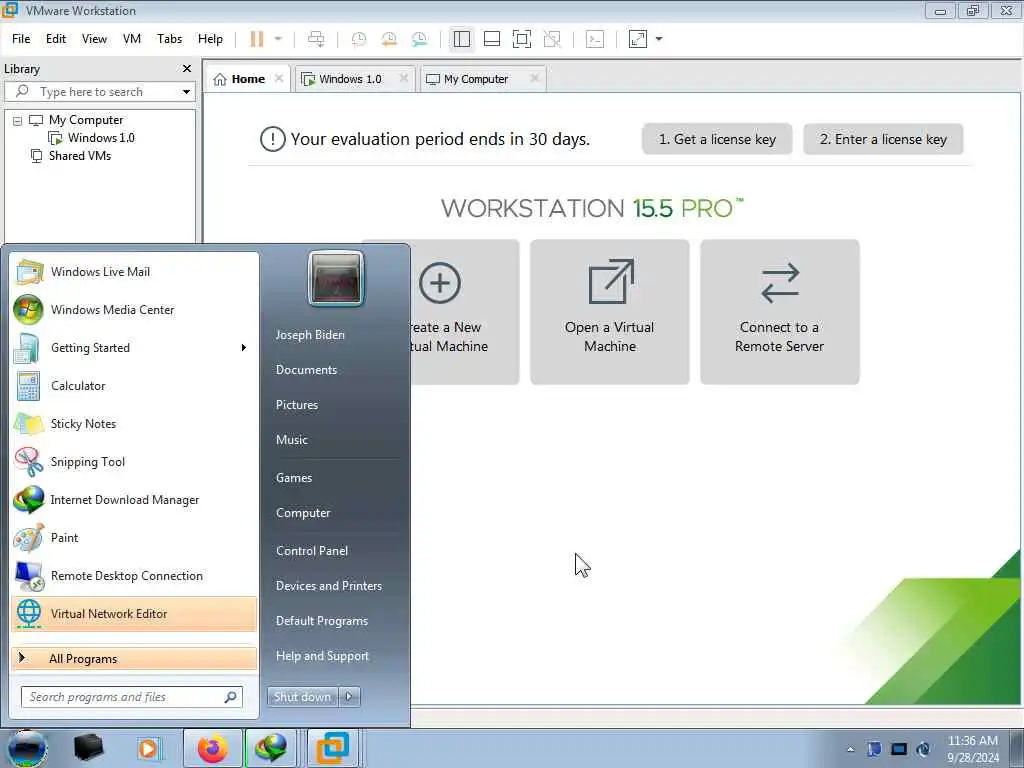Open the Help menu

click(x=210, y=39)
